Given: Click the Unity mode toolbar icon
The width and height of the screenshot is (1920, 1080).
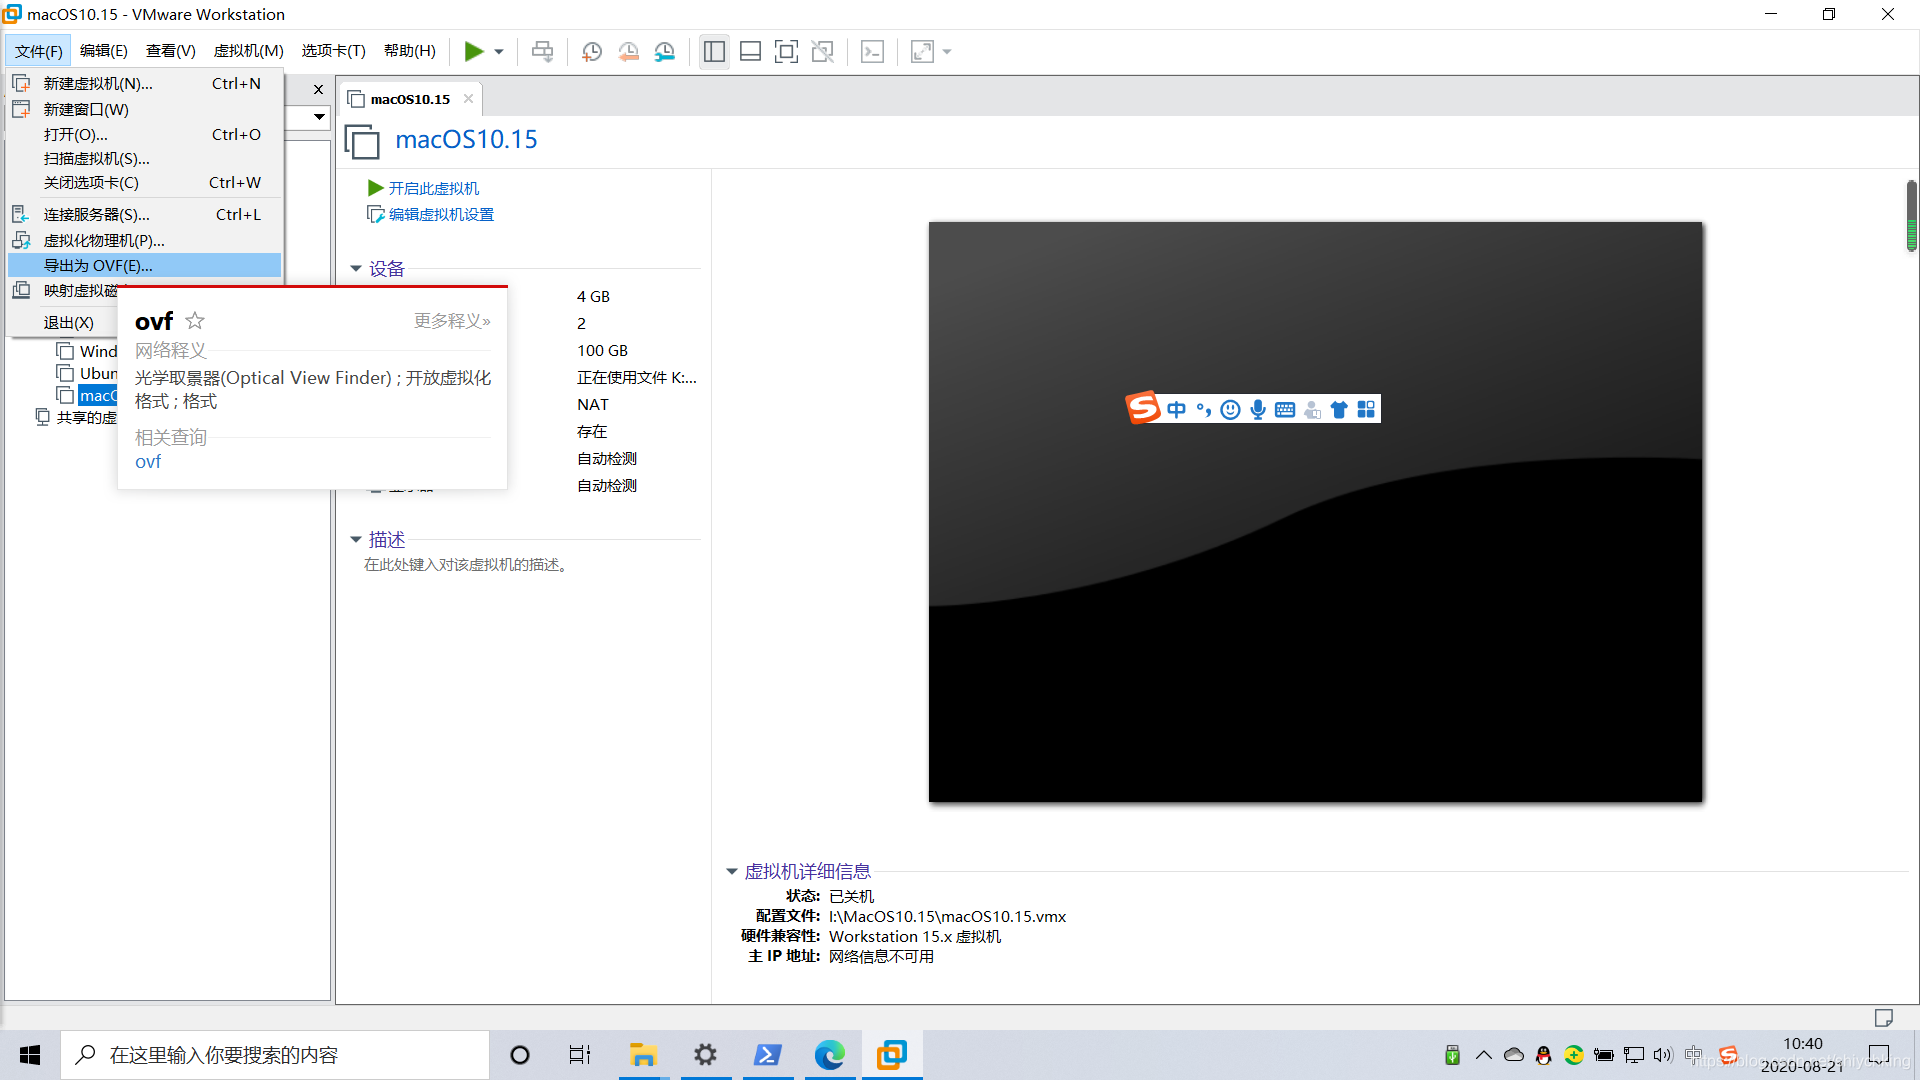Looking at the screenshot, I should (x=823, y=51).
